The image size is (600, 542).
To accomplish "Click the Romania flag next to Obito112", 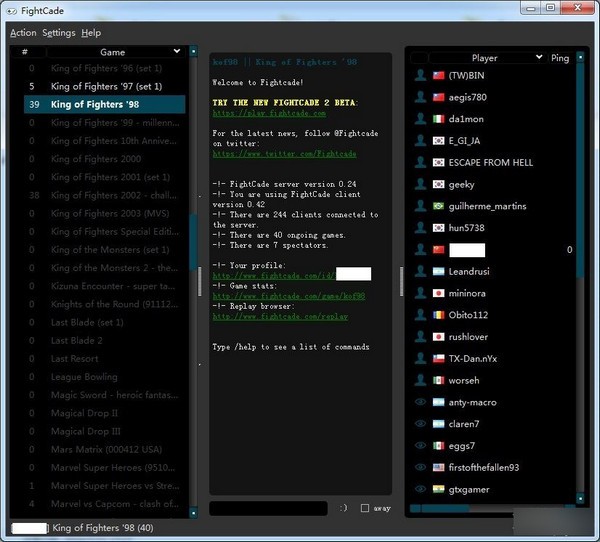I will (x=439, y=315).
